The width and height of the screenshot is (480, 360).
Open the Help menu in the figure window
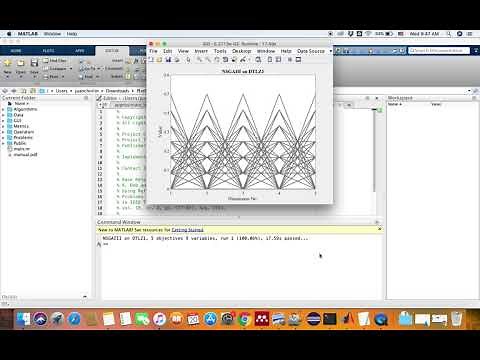point(286,51)
